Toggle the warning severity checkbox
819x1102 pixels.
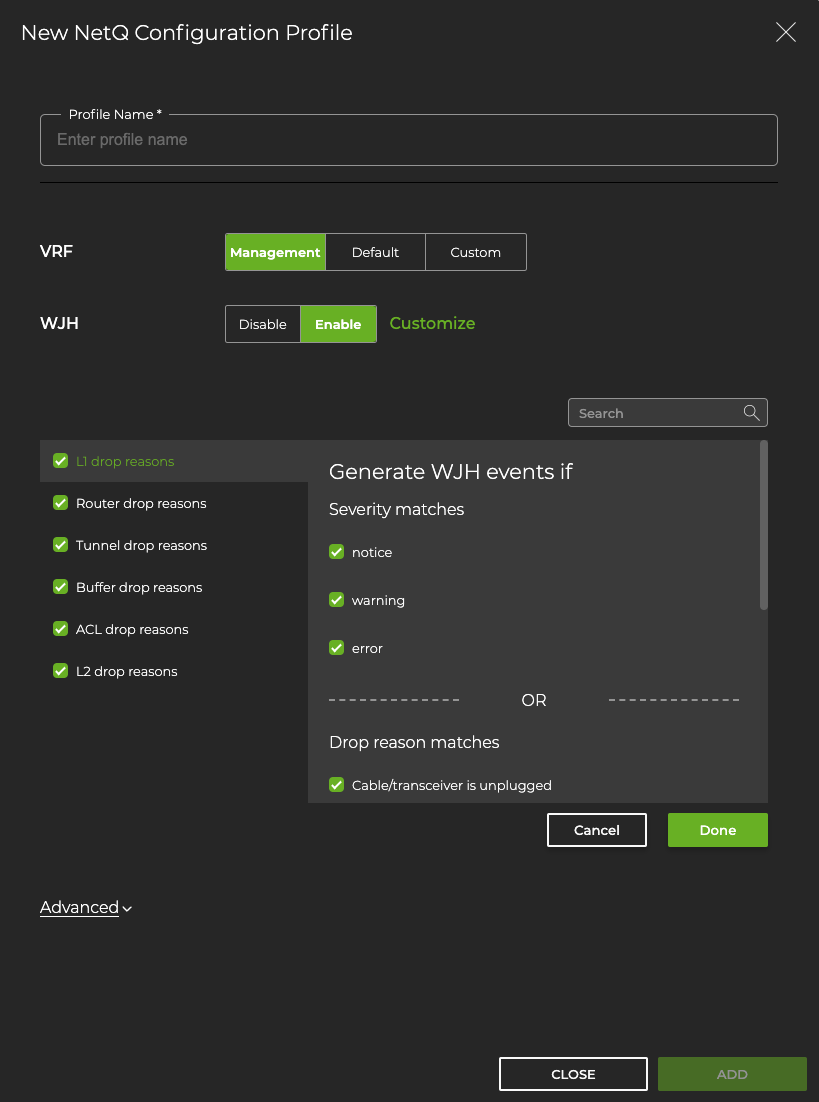click(x=336, y=599)
